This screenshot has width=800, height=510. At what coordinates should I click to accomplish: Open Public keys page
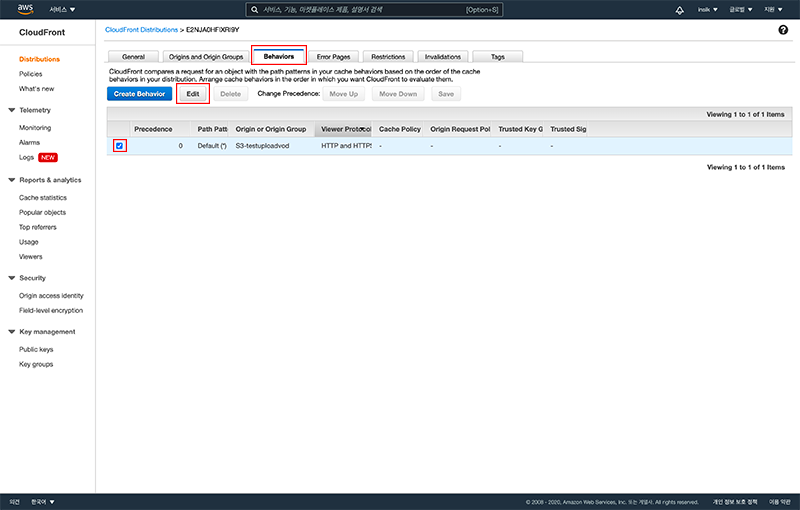36,350
